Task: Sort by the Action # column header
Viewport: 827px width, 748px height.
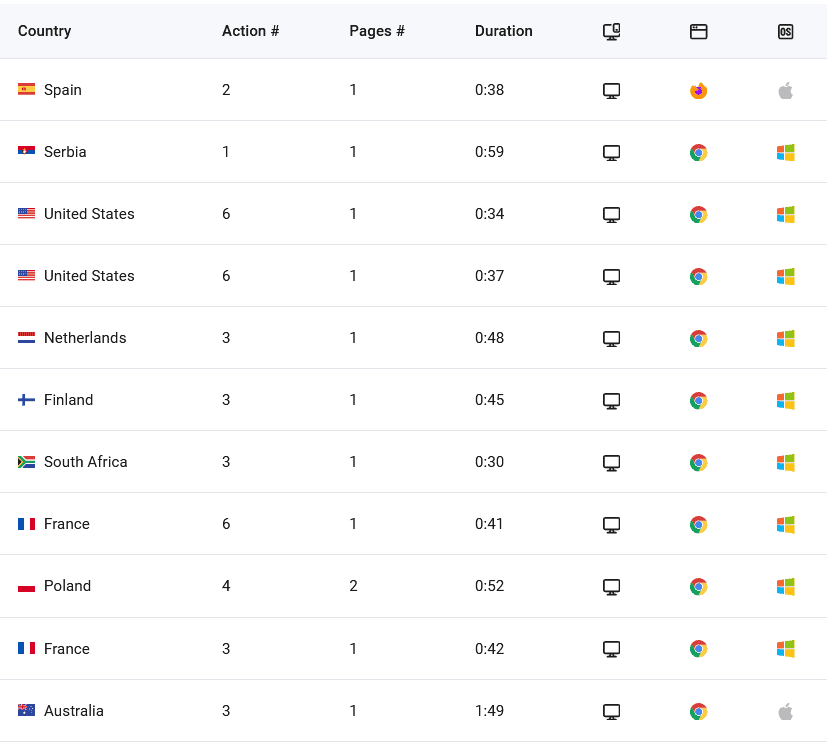Action: 251,31
